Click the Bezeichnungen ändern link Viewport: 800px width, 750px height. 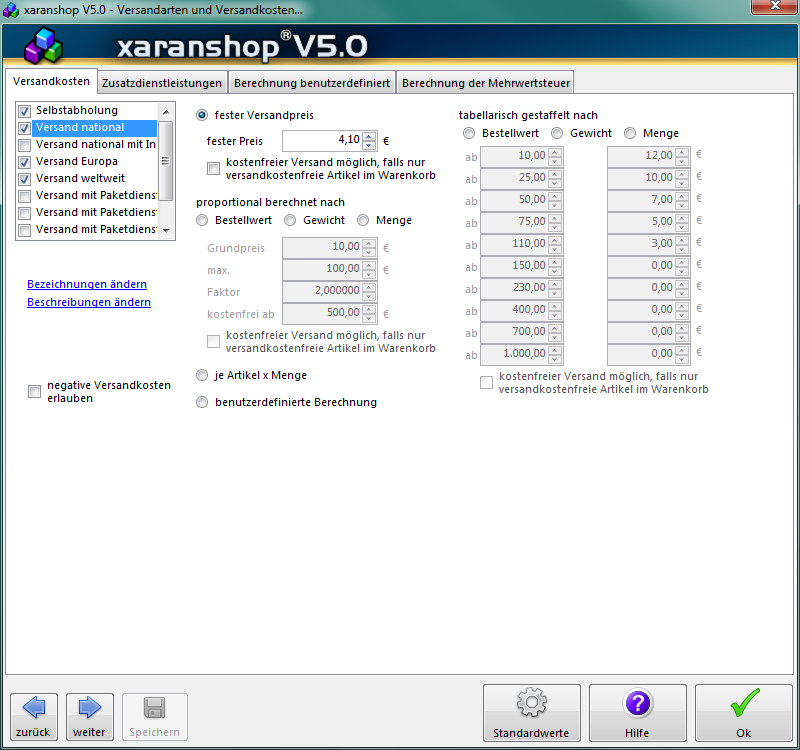(x=87, y=284)
